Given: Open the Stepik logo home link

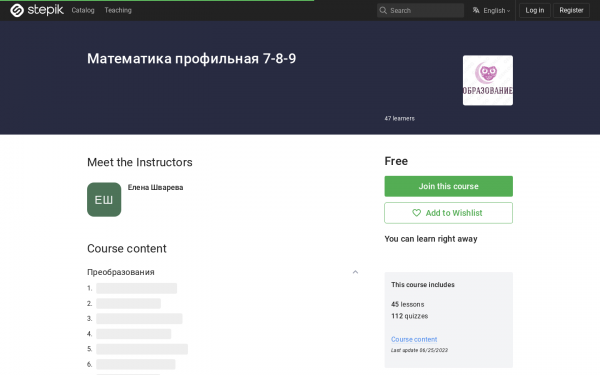Looking at the screenshot, I should tap(37, 10).
